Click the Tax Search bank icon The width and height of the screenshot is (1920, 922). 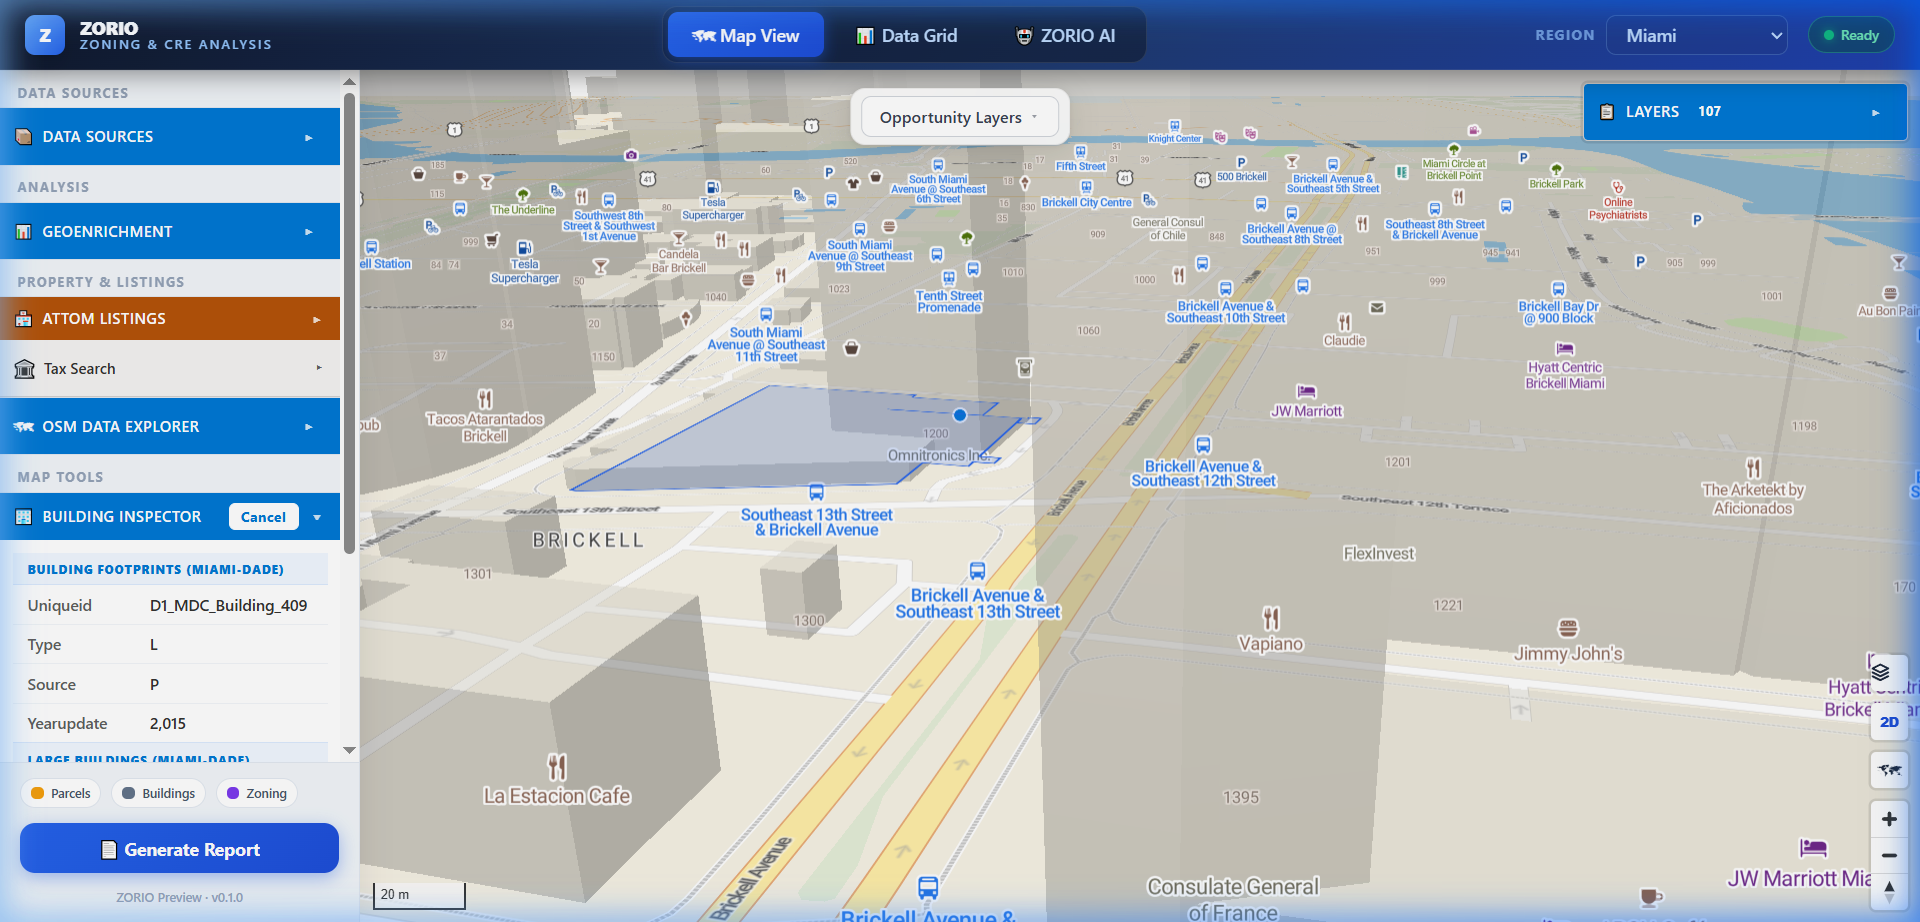point(25,369)
